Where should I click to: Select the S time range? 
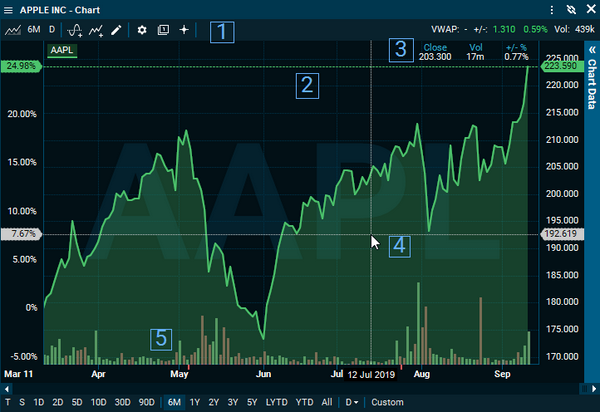click(x=22, y=402)
